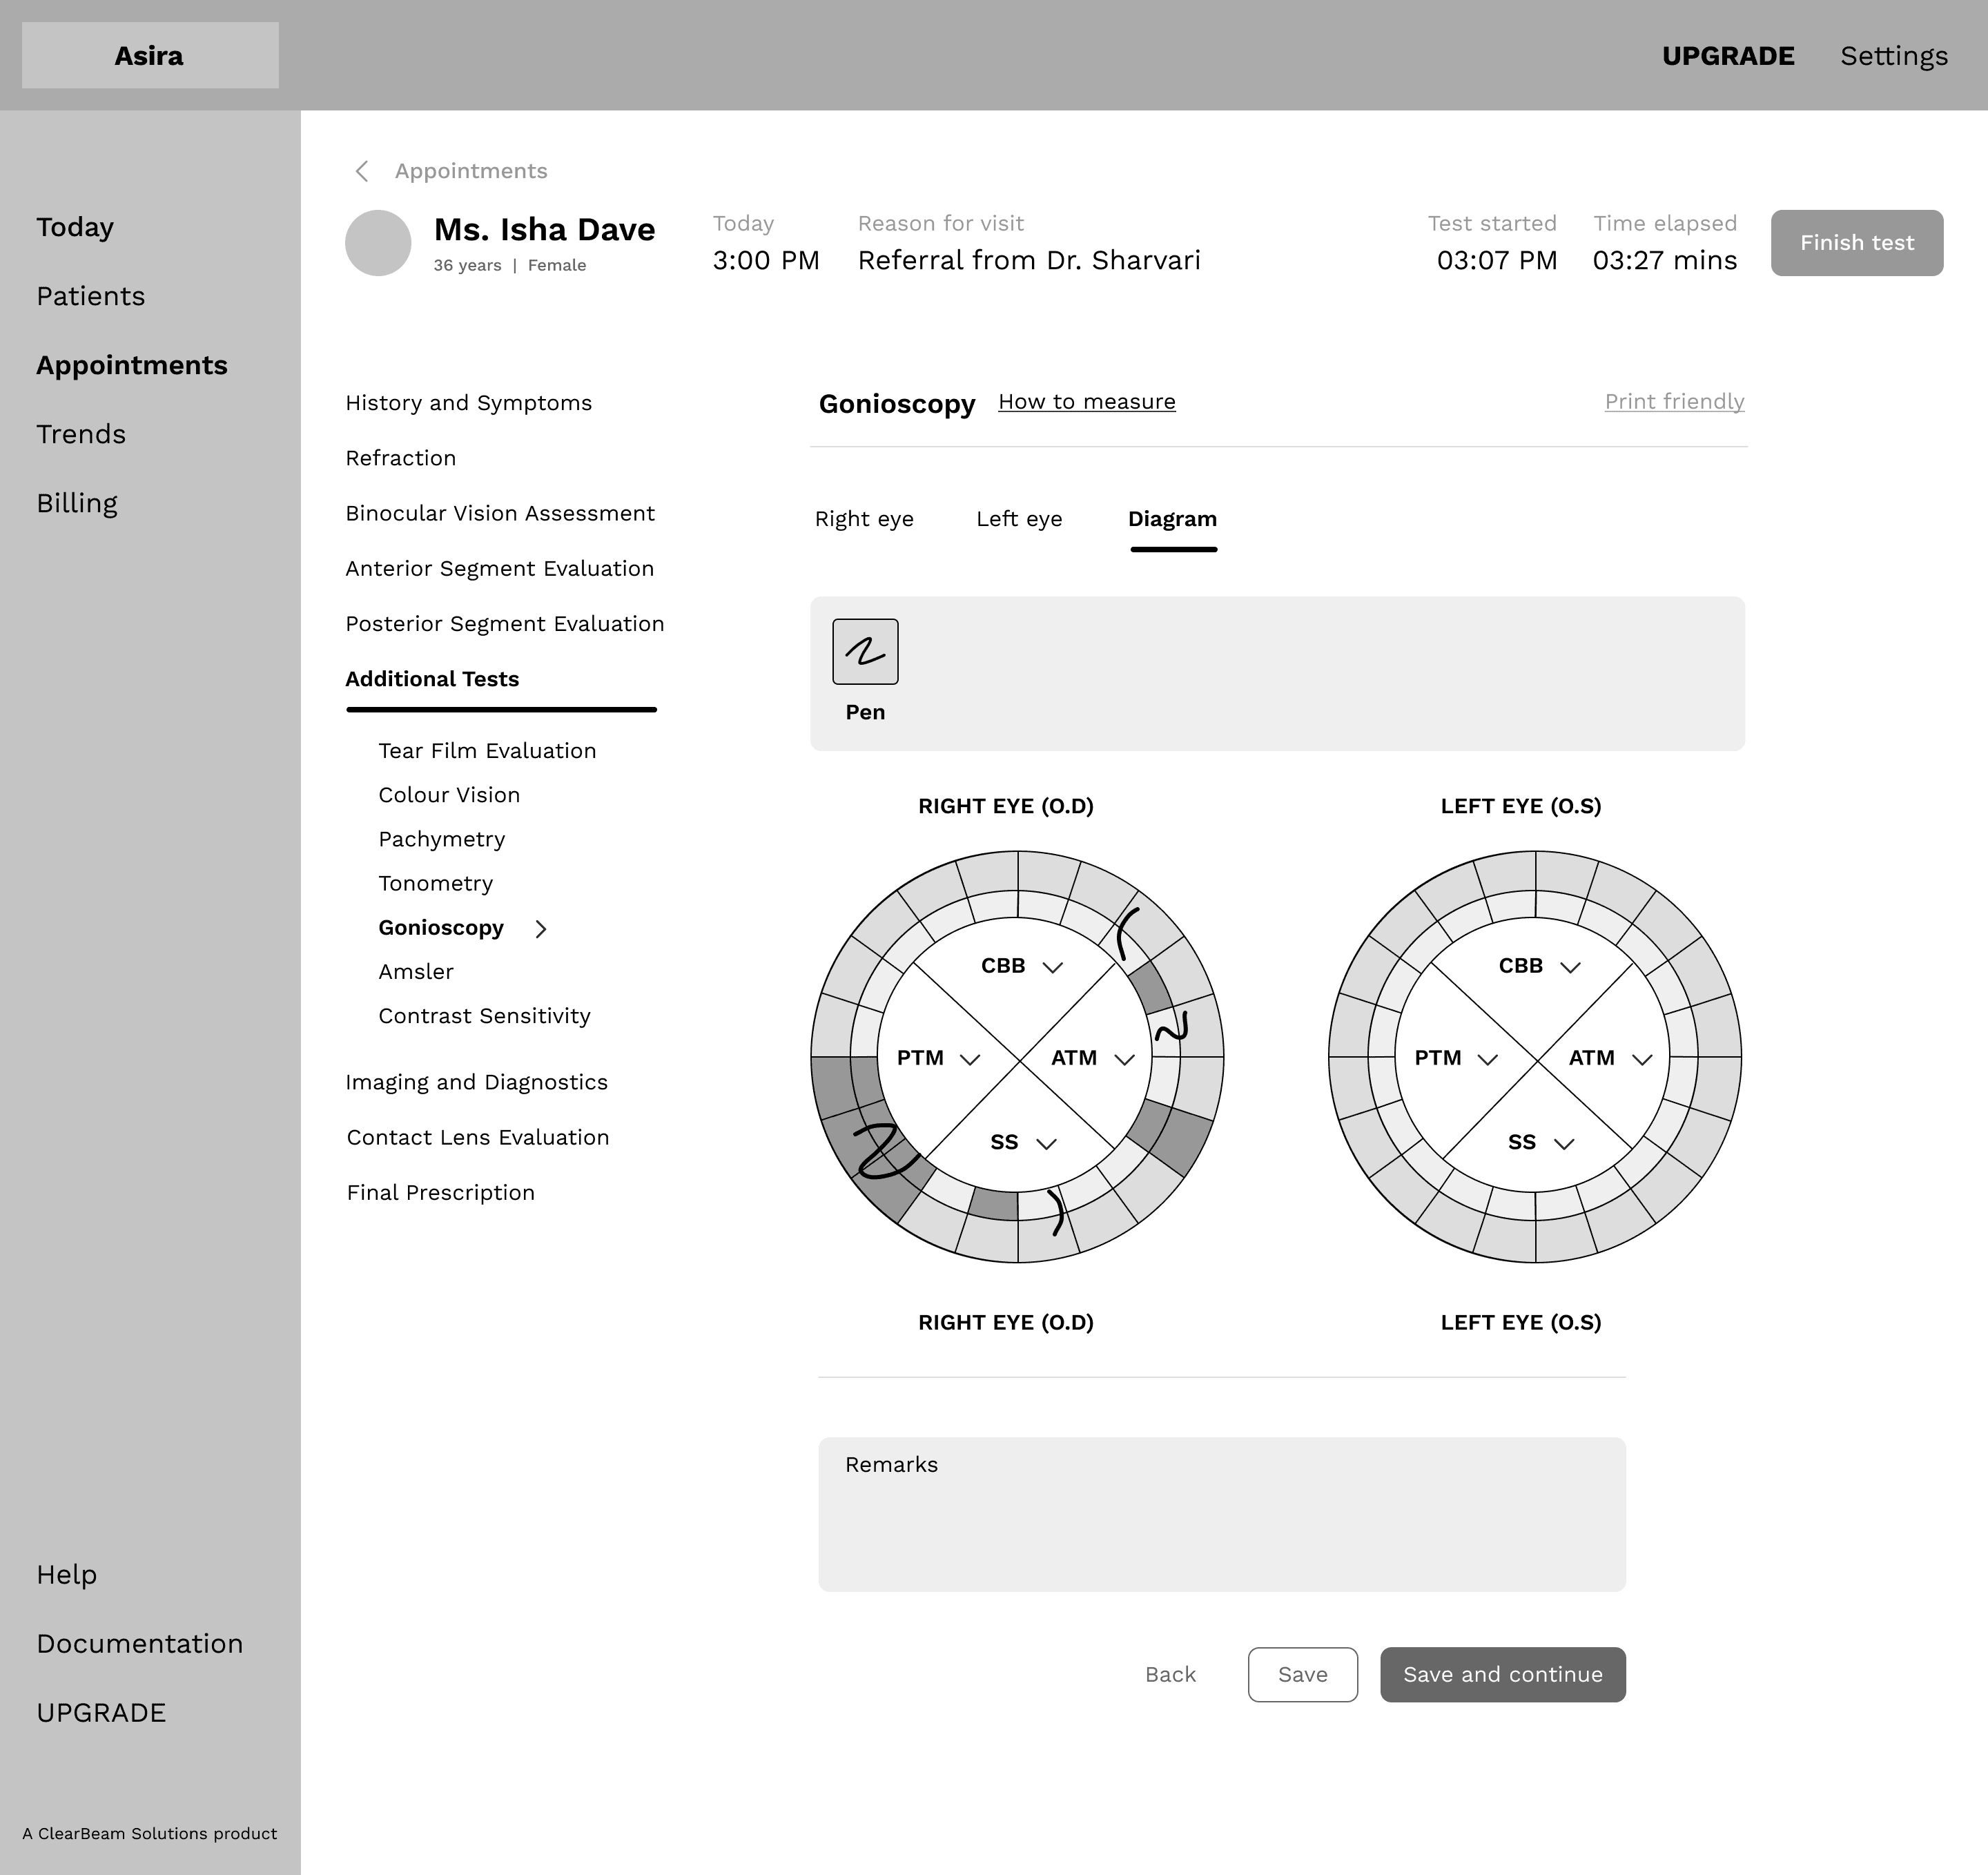Open right eye PTM dropdown
1988x1875 pixels.
(x=969, y=1059)
